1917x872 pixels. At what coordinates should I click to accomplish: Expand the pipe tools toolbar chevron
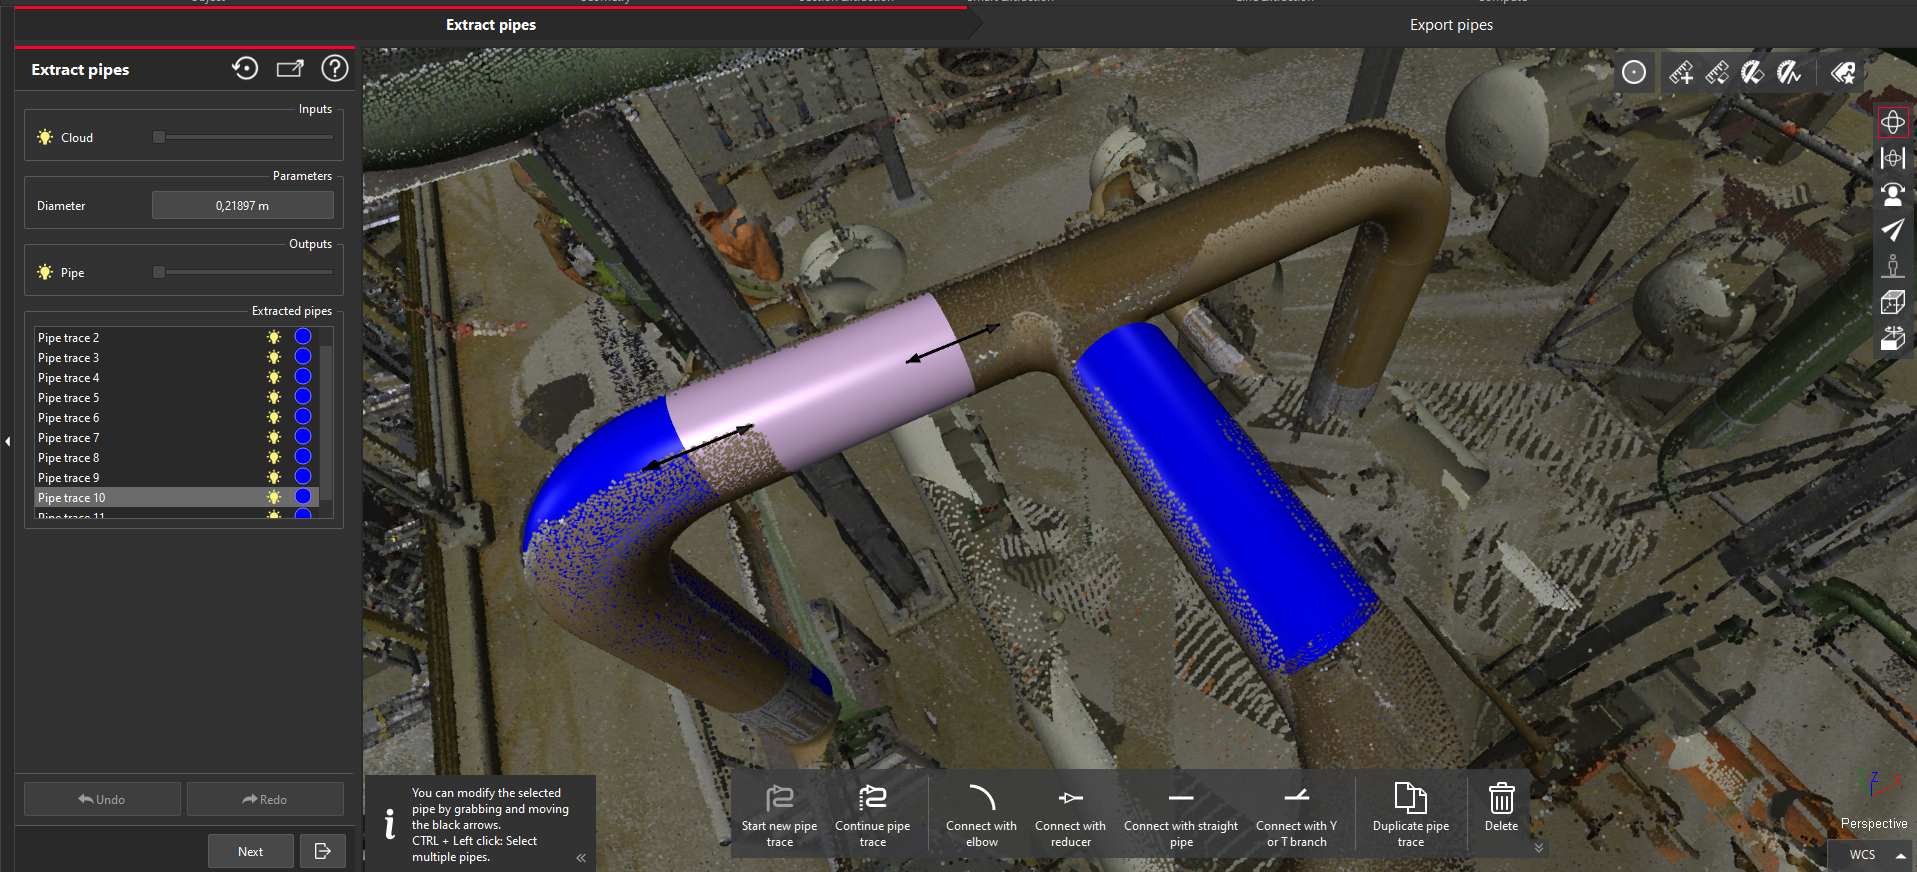pos(1539,847)
